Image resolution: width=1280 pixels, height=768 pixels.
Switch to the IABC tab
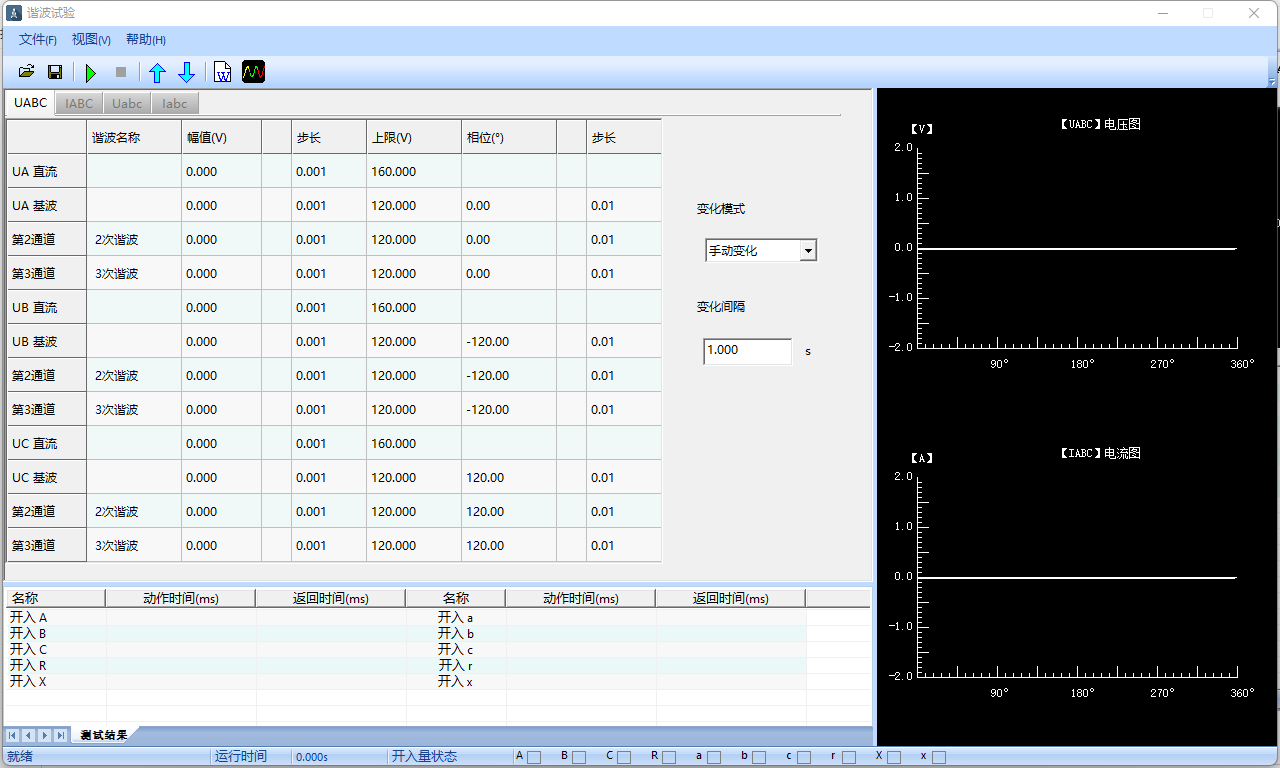(79, 103)
